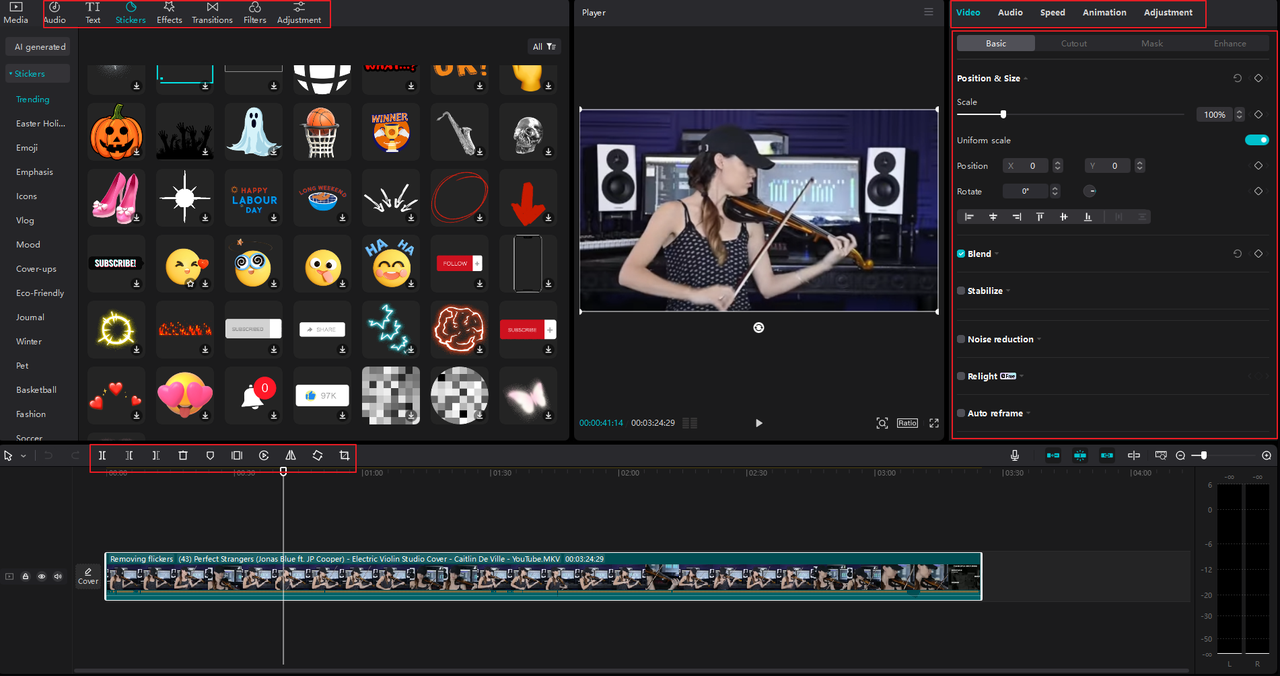The width and height of the screenshot is (1280, 676).
Task: Click the Scale percentage stepper arrows
Action: point(1240,115)
